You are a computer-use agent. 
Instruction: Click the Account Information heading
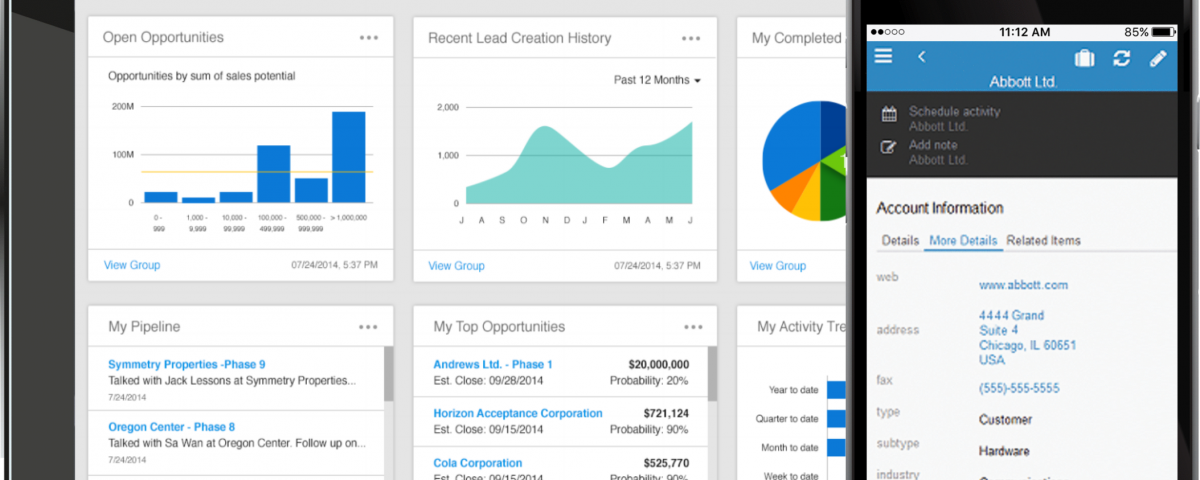[940, 208]
